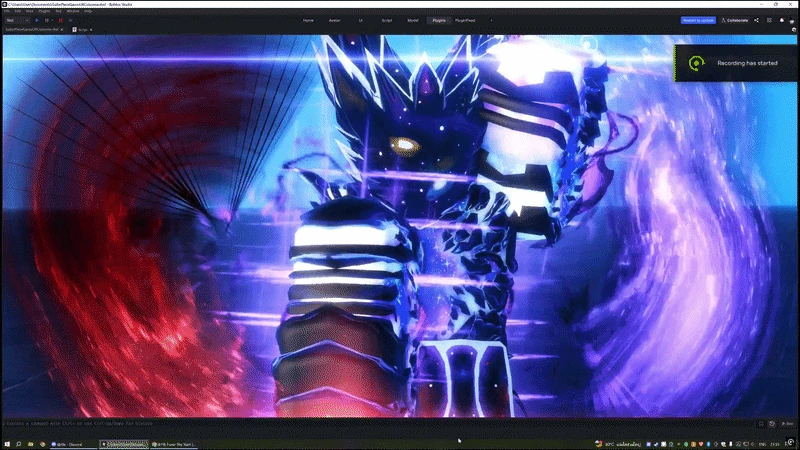Screen dimensions: 800x450
Task: Switch to the Script document tab
Action: coord(82,30)
